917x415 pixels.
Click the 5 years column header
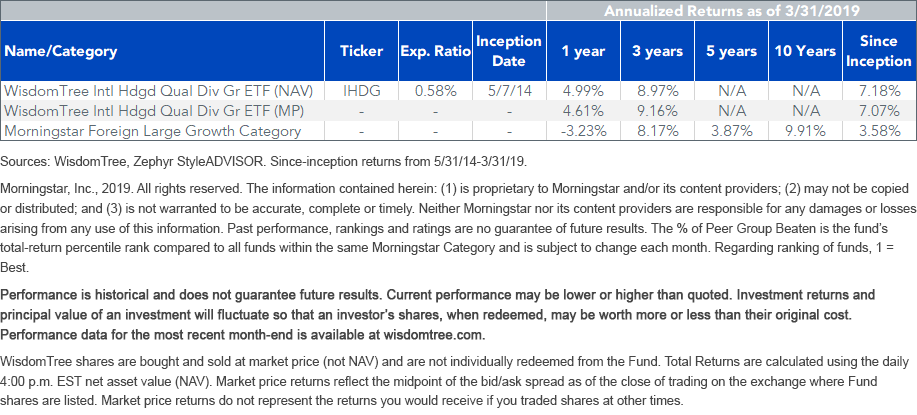(x=731, y=51)
